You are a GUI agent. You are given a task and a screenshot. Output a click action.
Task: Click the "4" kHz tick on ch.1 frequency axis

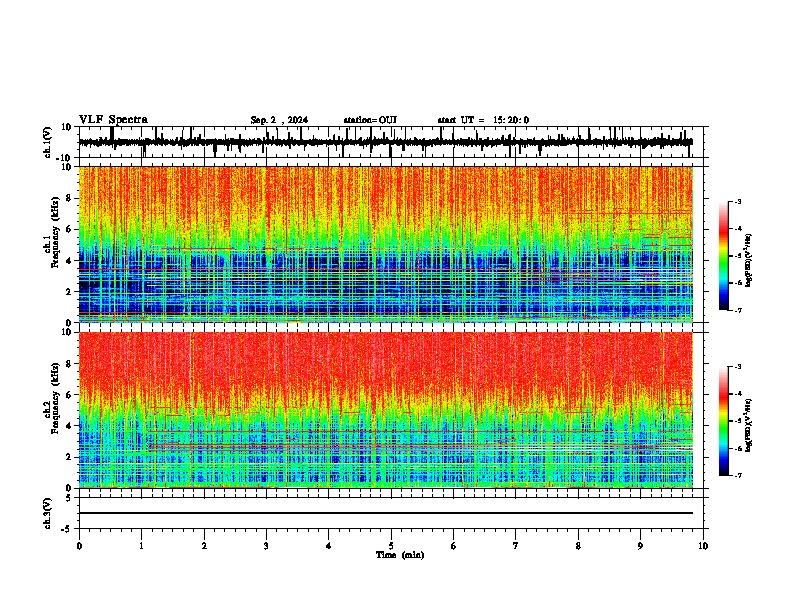[69, 261]
